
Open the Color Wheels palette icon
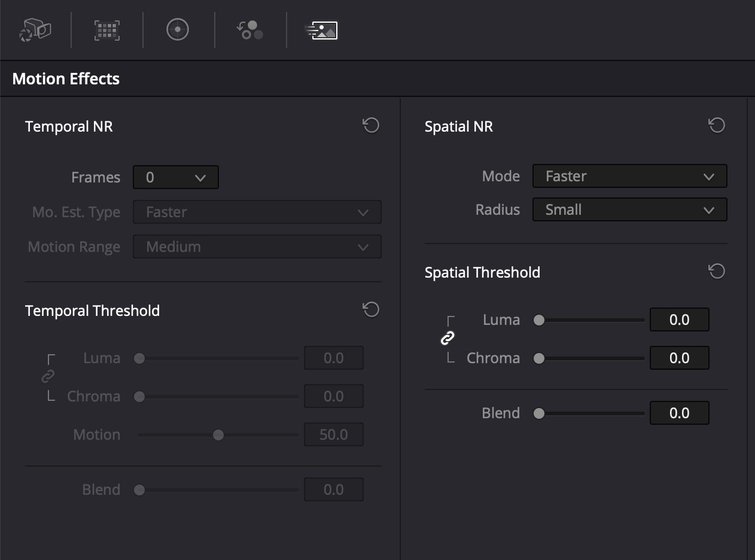178,30
